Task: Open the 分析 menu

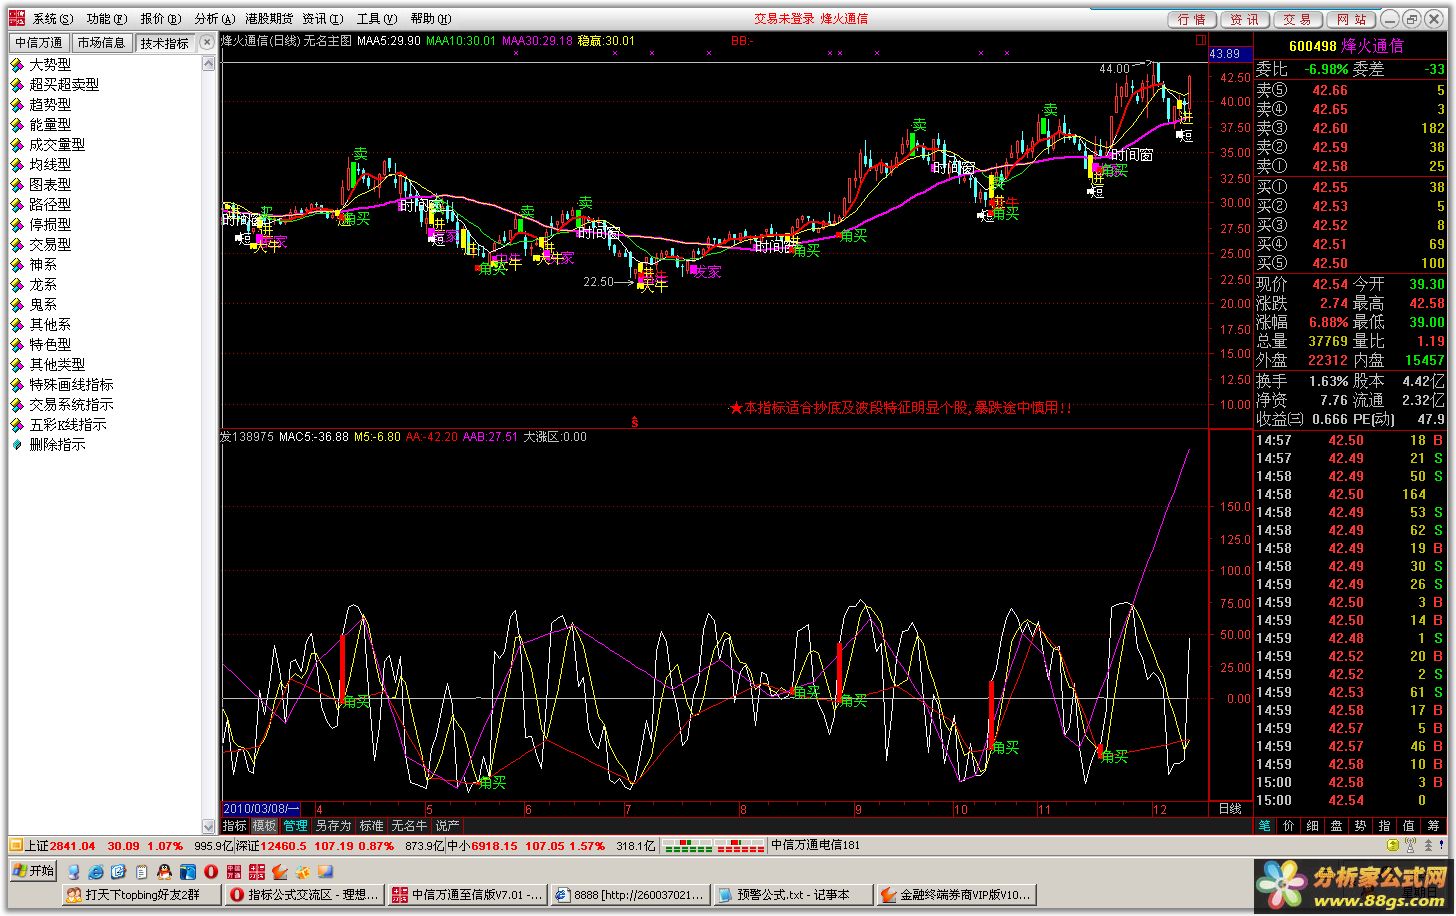Action: click(x=214, y=19)
